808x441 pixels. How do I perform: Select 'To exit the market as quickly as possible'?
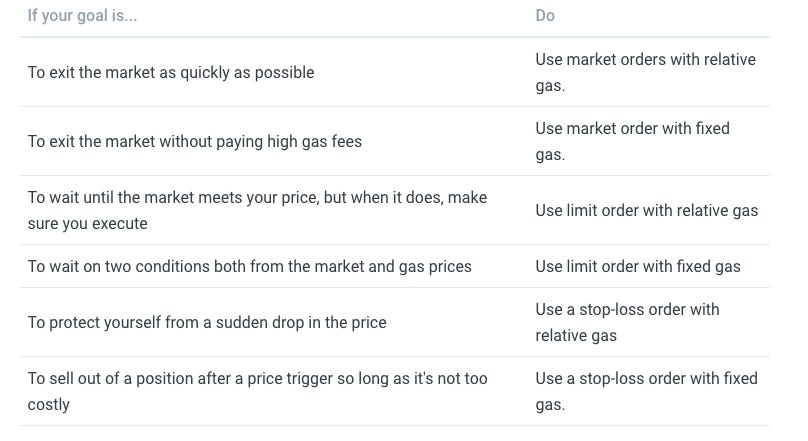pyautogui.click(x=171, y=73)
